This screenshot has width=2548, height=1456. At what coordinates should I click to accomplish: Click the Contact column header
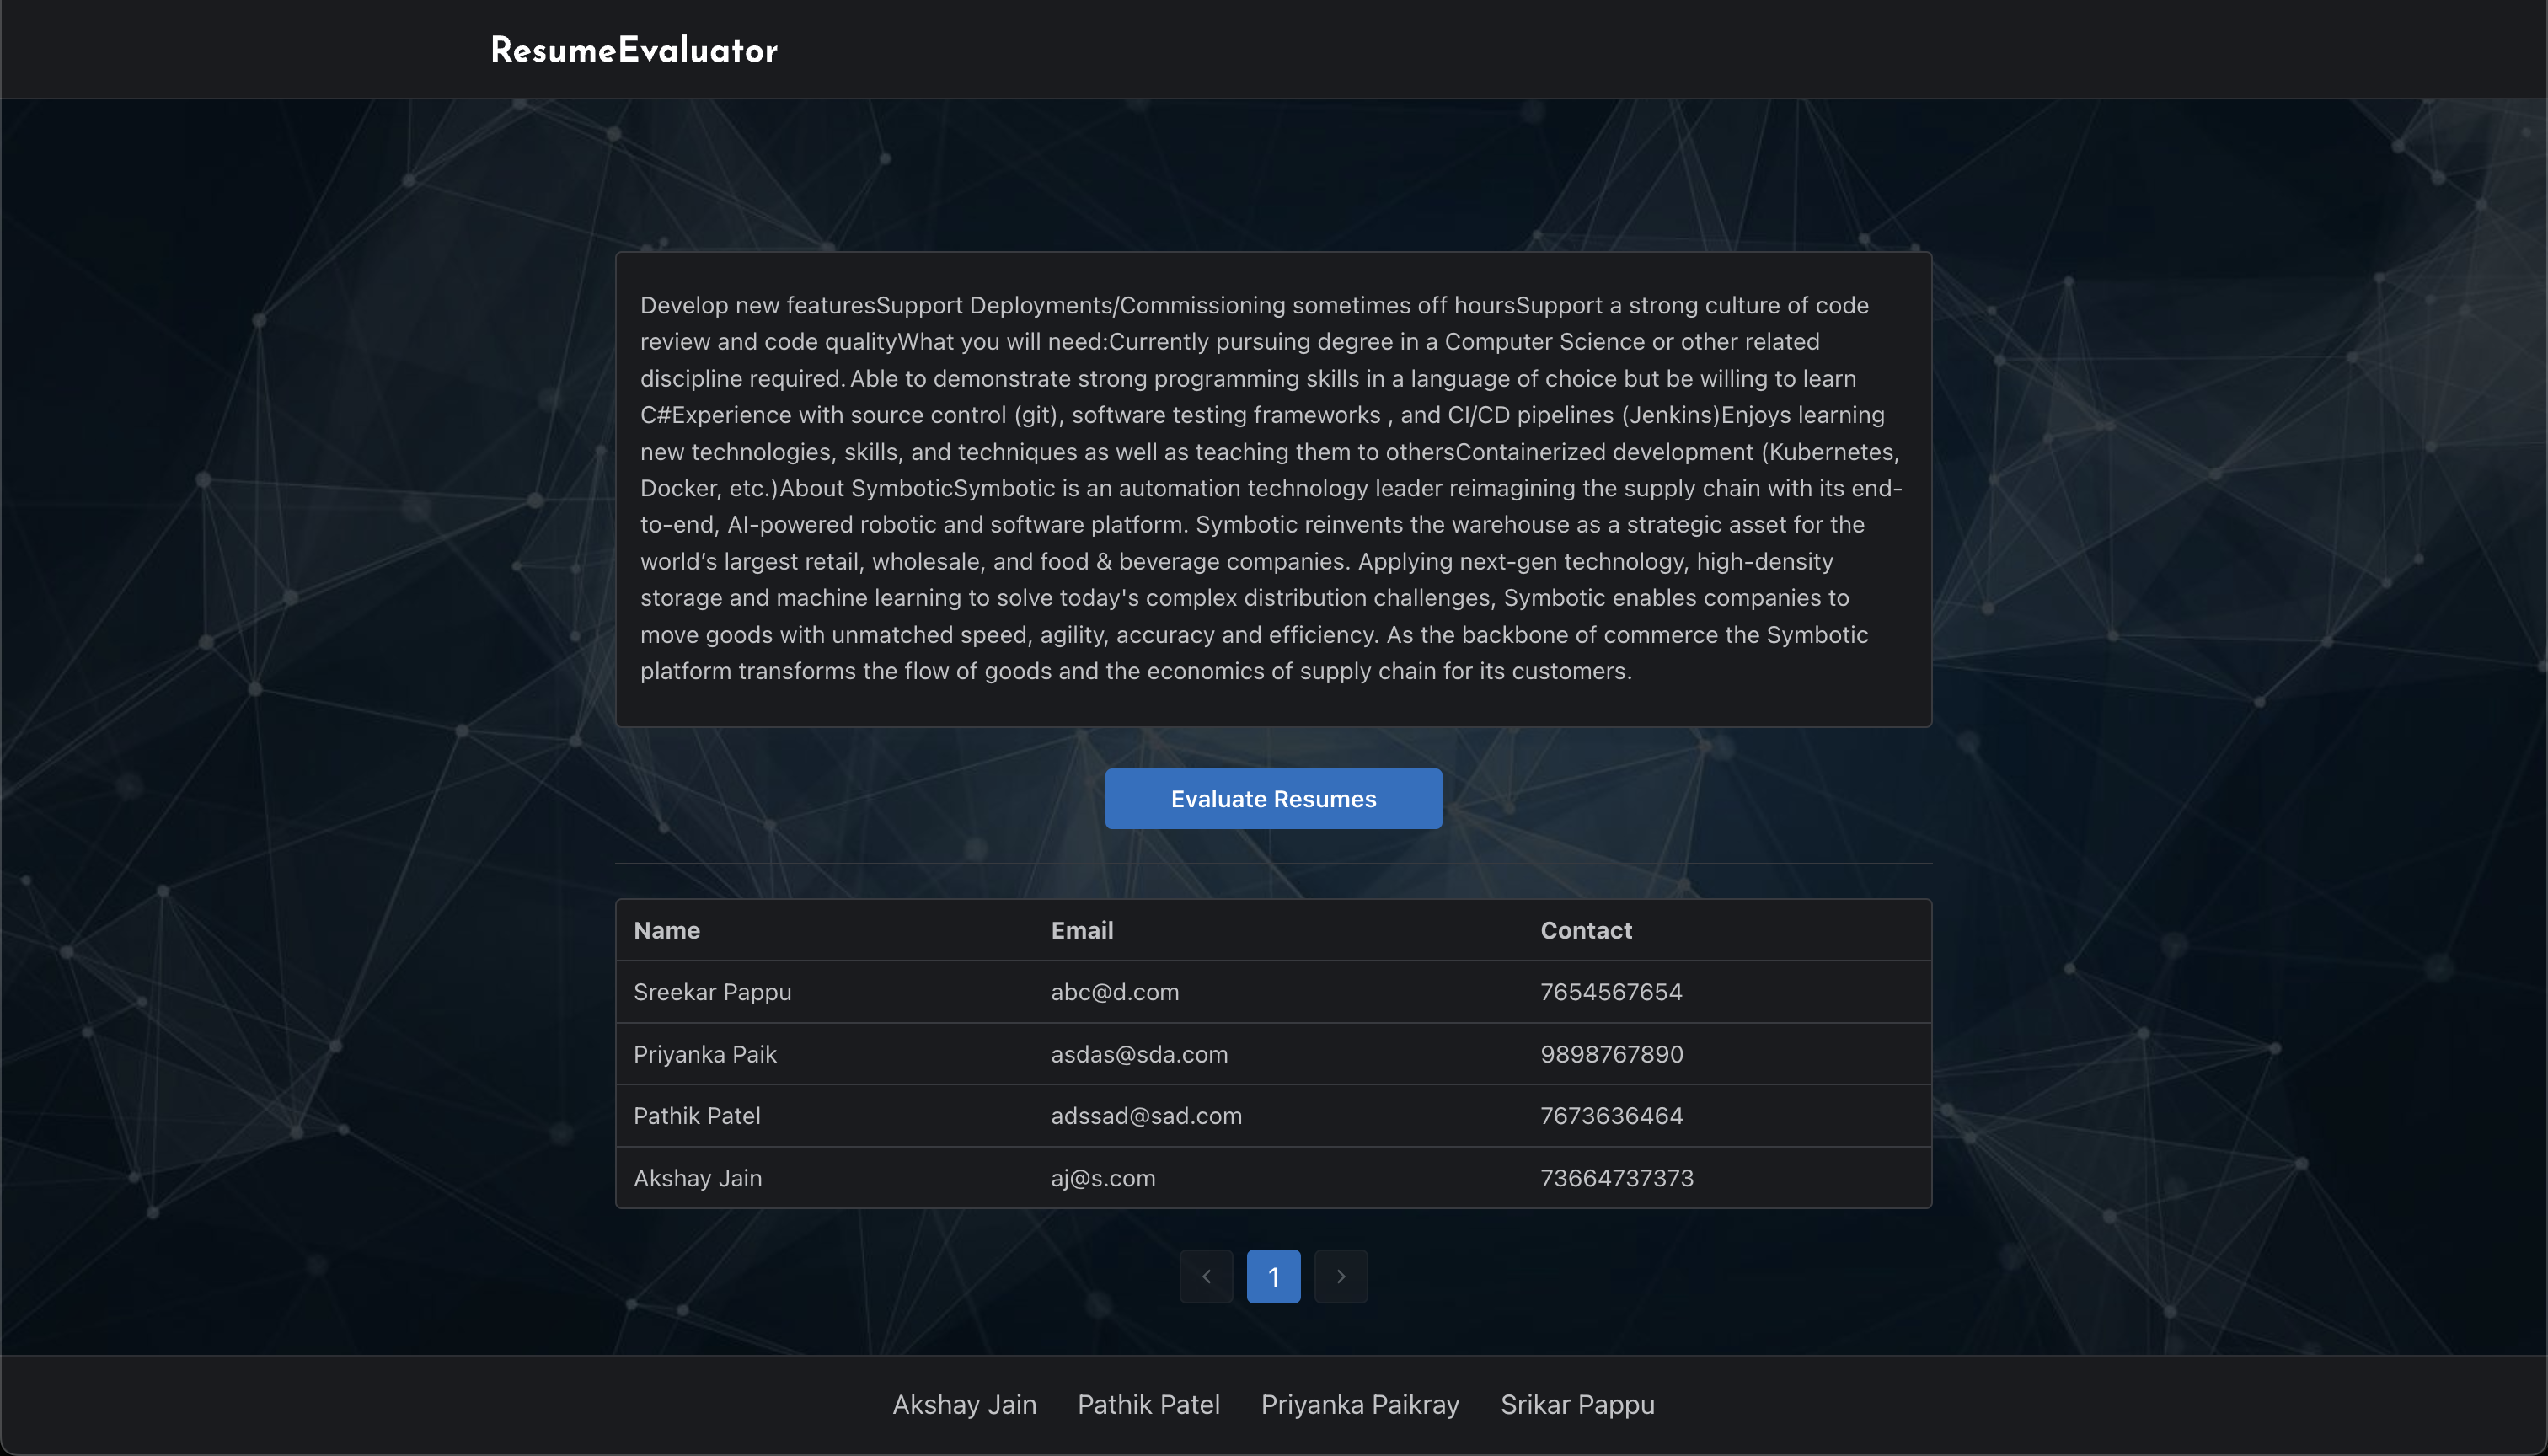pos(1586,930)
